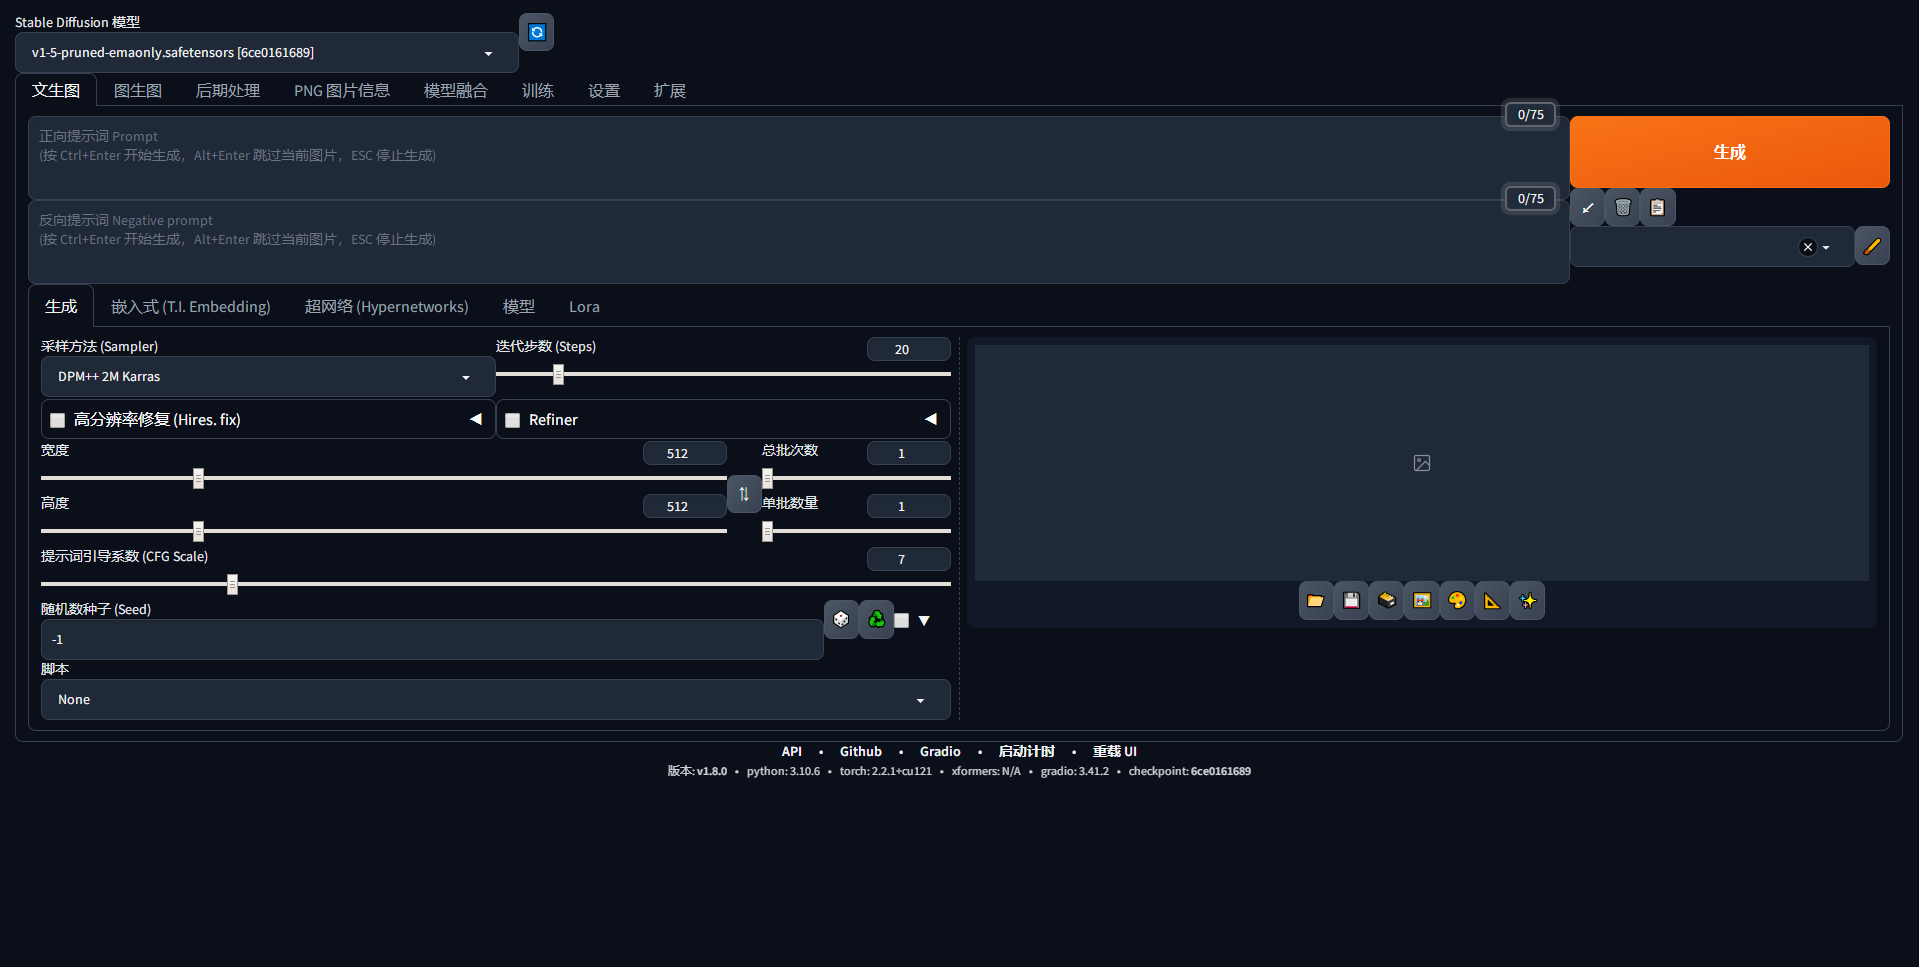Open the 后期处理 tab
Screen dimensions: 1919x967
point(228,91)
